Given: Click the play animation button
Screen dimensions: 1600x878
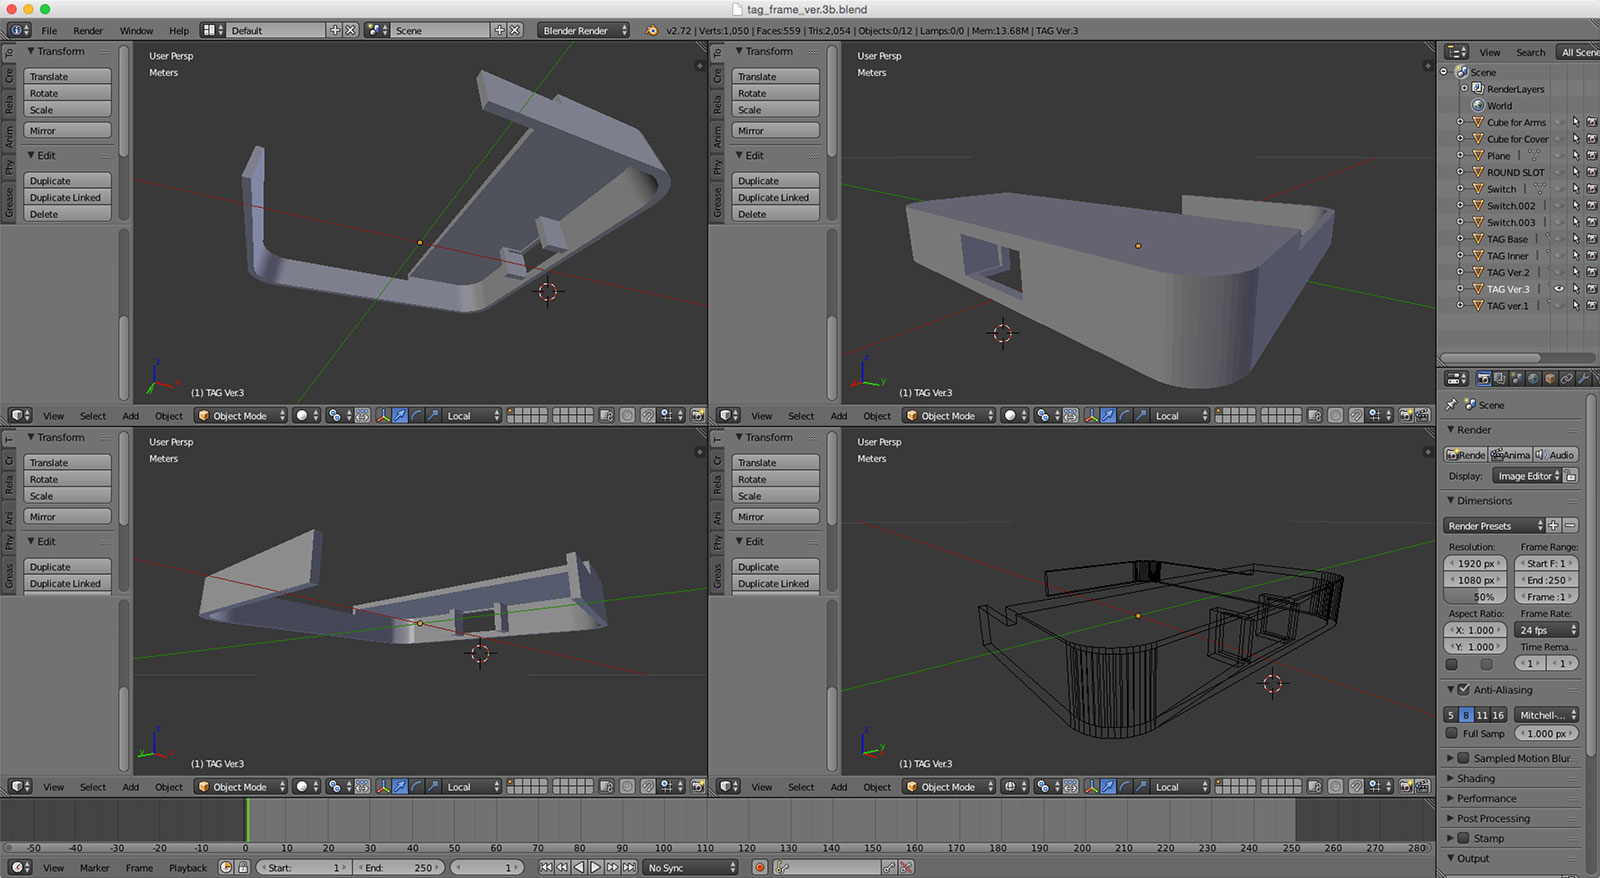Looking at the screenshot, I should 596,867.
